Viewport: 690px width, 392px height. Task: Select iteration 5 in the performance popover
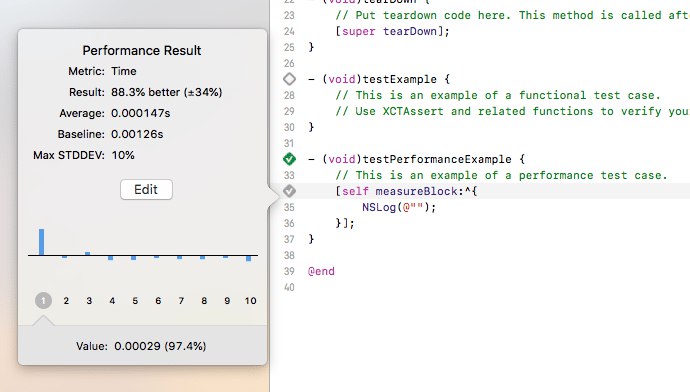(135, 300)
